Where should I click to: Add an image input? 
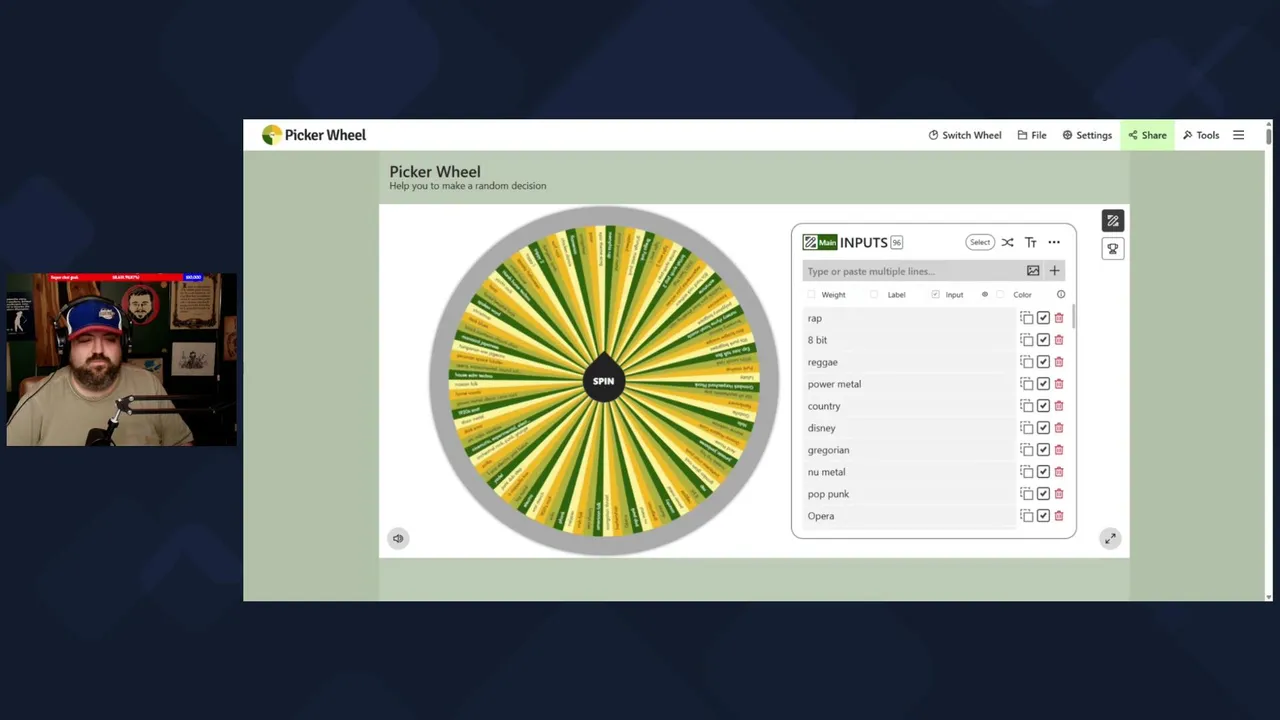coord(1033,271)
